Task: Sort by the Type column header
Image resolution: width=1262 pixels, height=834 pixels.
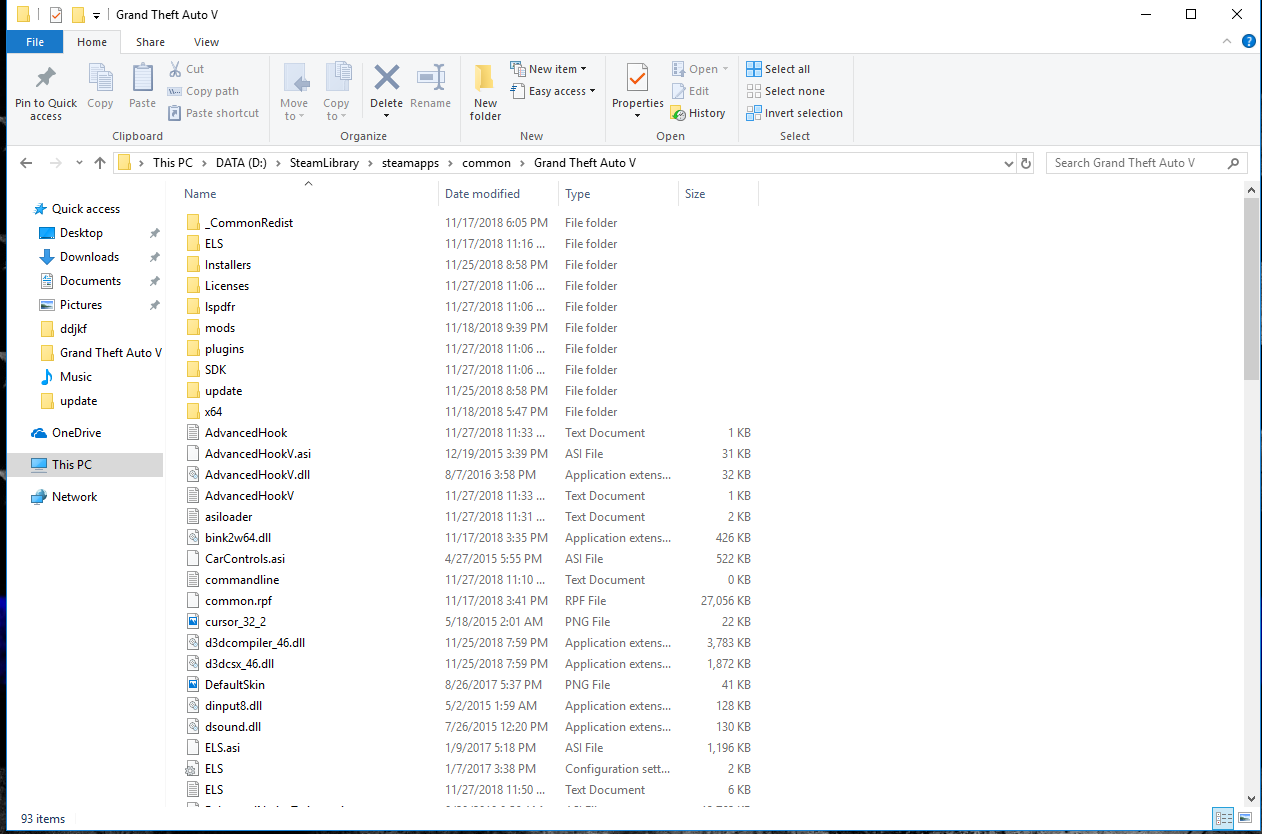Action: (618, 193)
